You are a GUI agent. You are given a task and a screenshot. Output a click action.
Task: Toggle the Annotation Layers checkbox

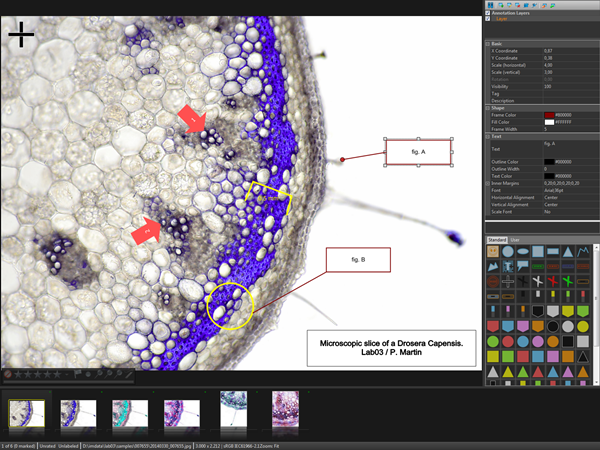click(x=488, y=13)
